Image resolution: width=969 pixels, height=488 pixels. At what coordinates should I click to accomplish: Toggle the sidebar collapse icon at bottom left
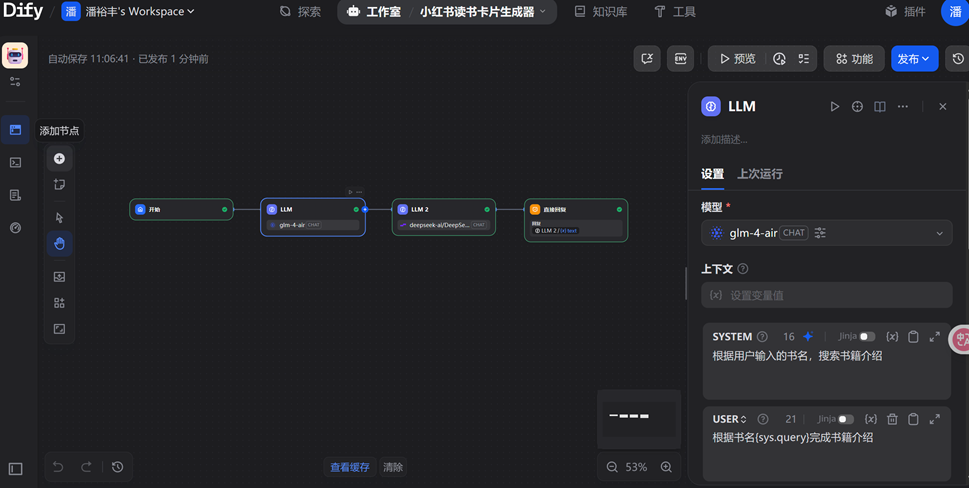[15, 469]
